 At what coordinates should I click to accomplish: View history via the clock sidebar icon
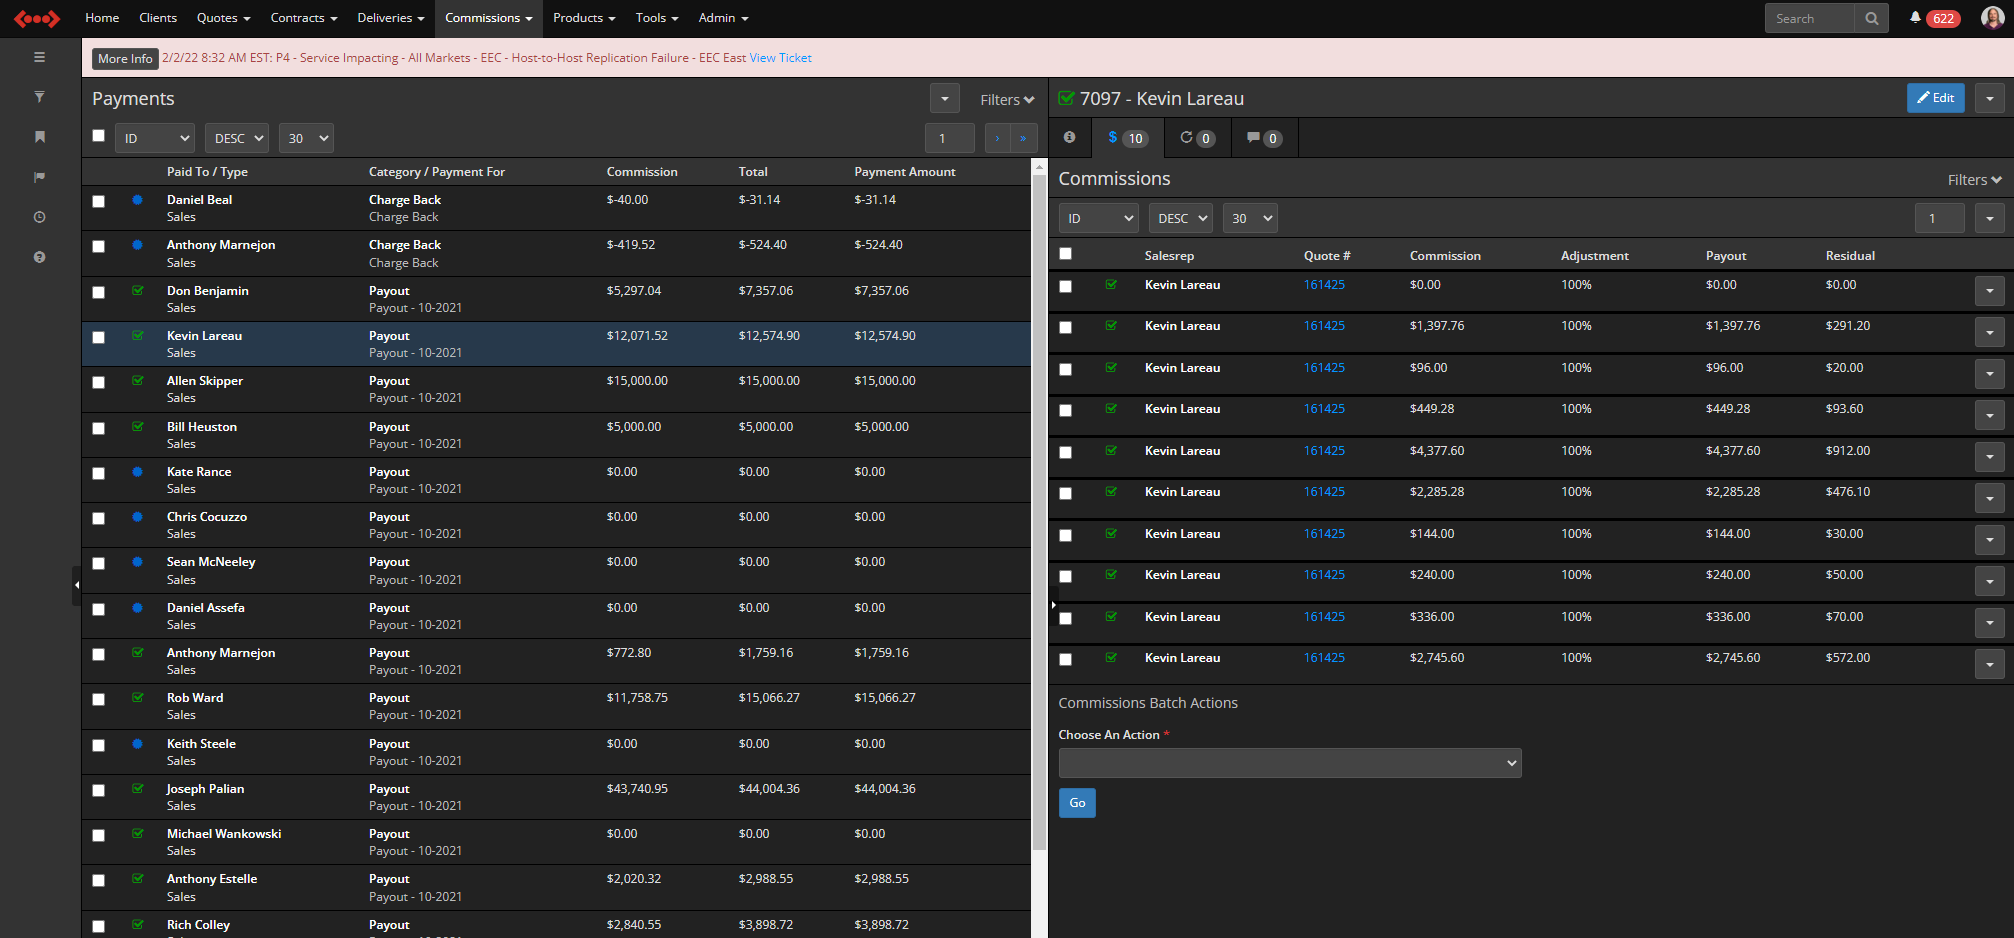click(39, 216)
